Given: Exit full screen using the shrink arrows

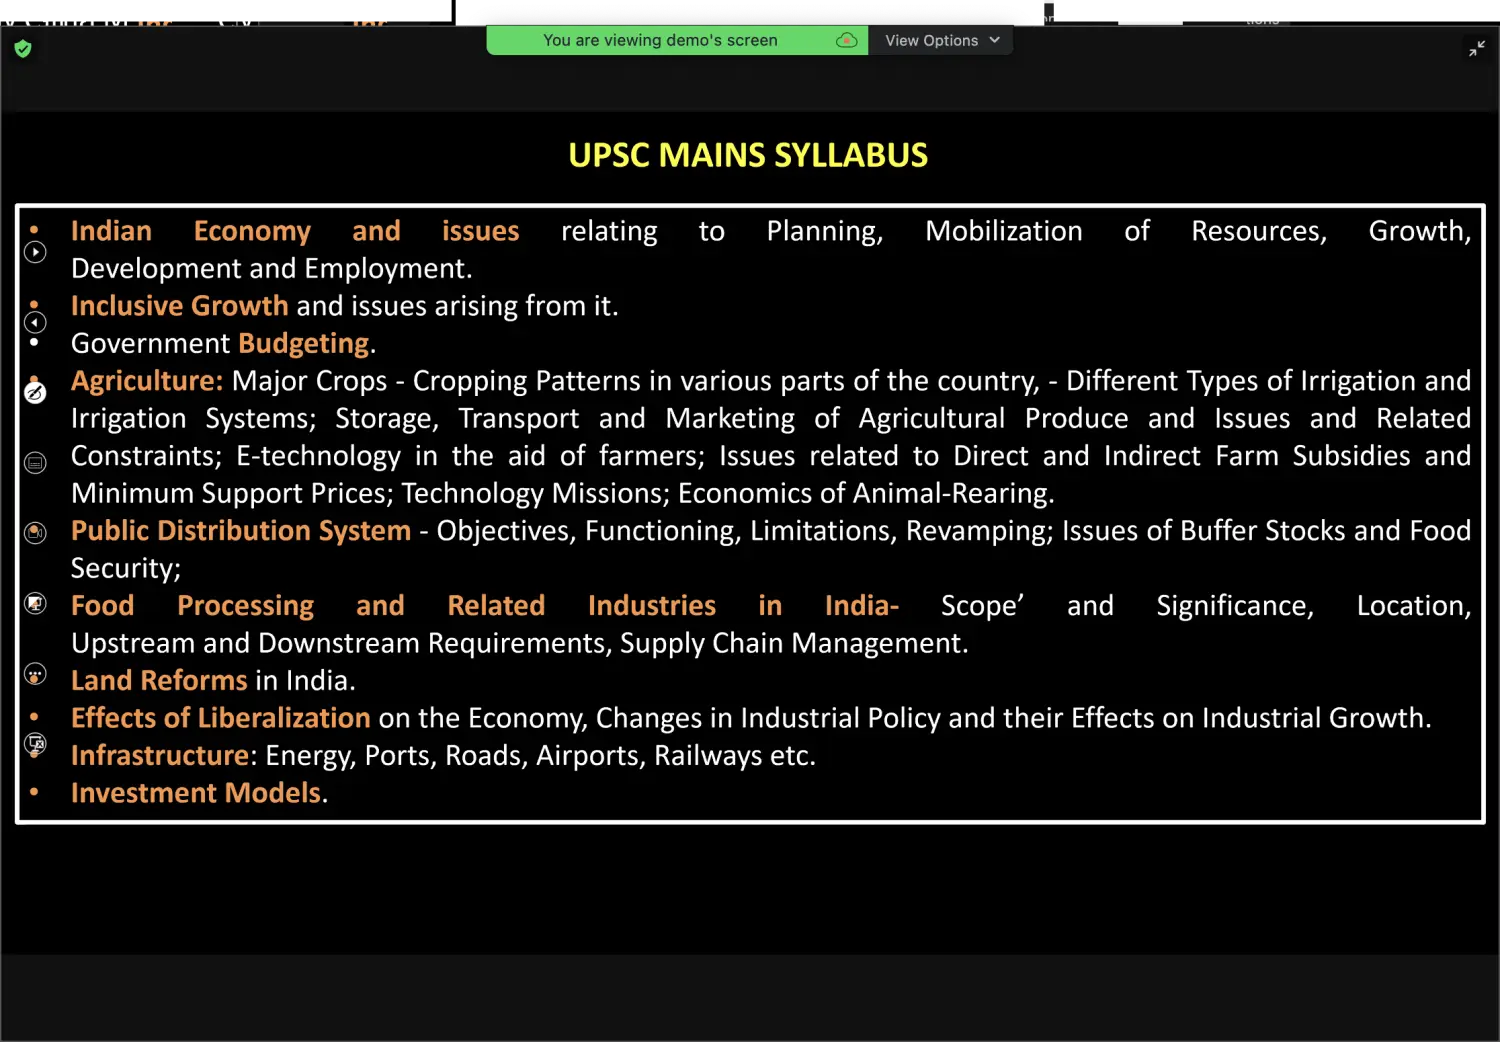Looking at the screenshot, I should pos(1477,48).
